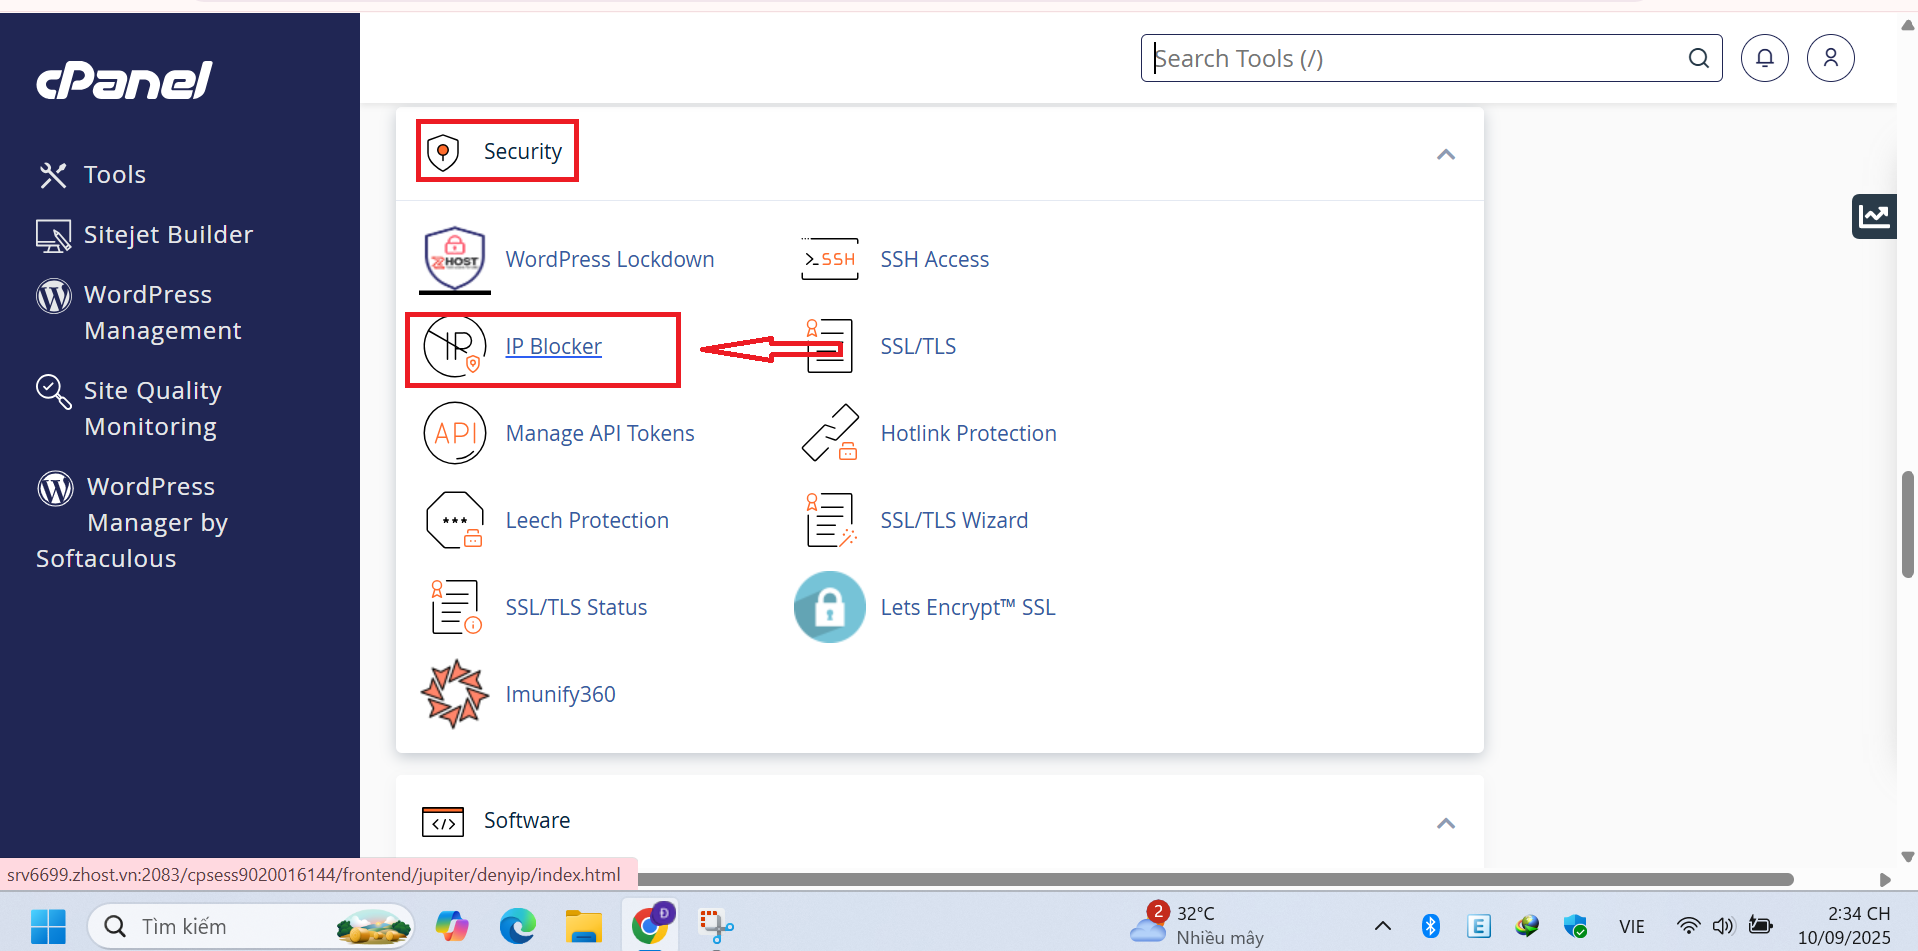
Task: Show hidden system tray icons
Action: (x=1383, y=926)
